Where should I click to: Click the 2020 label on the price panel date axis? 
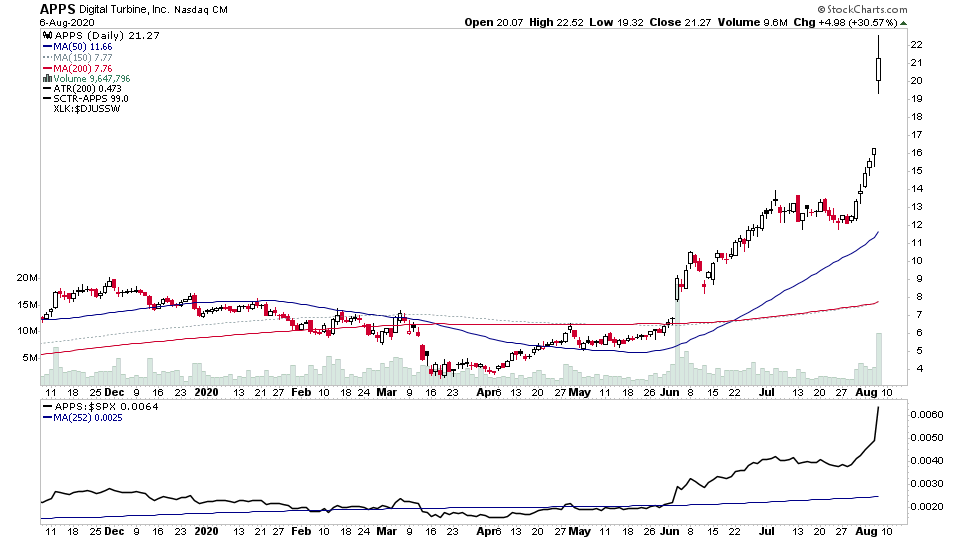pos(206,392)
